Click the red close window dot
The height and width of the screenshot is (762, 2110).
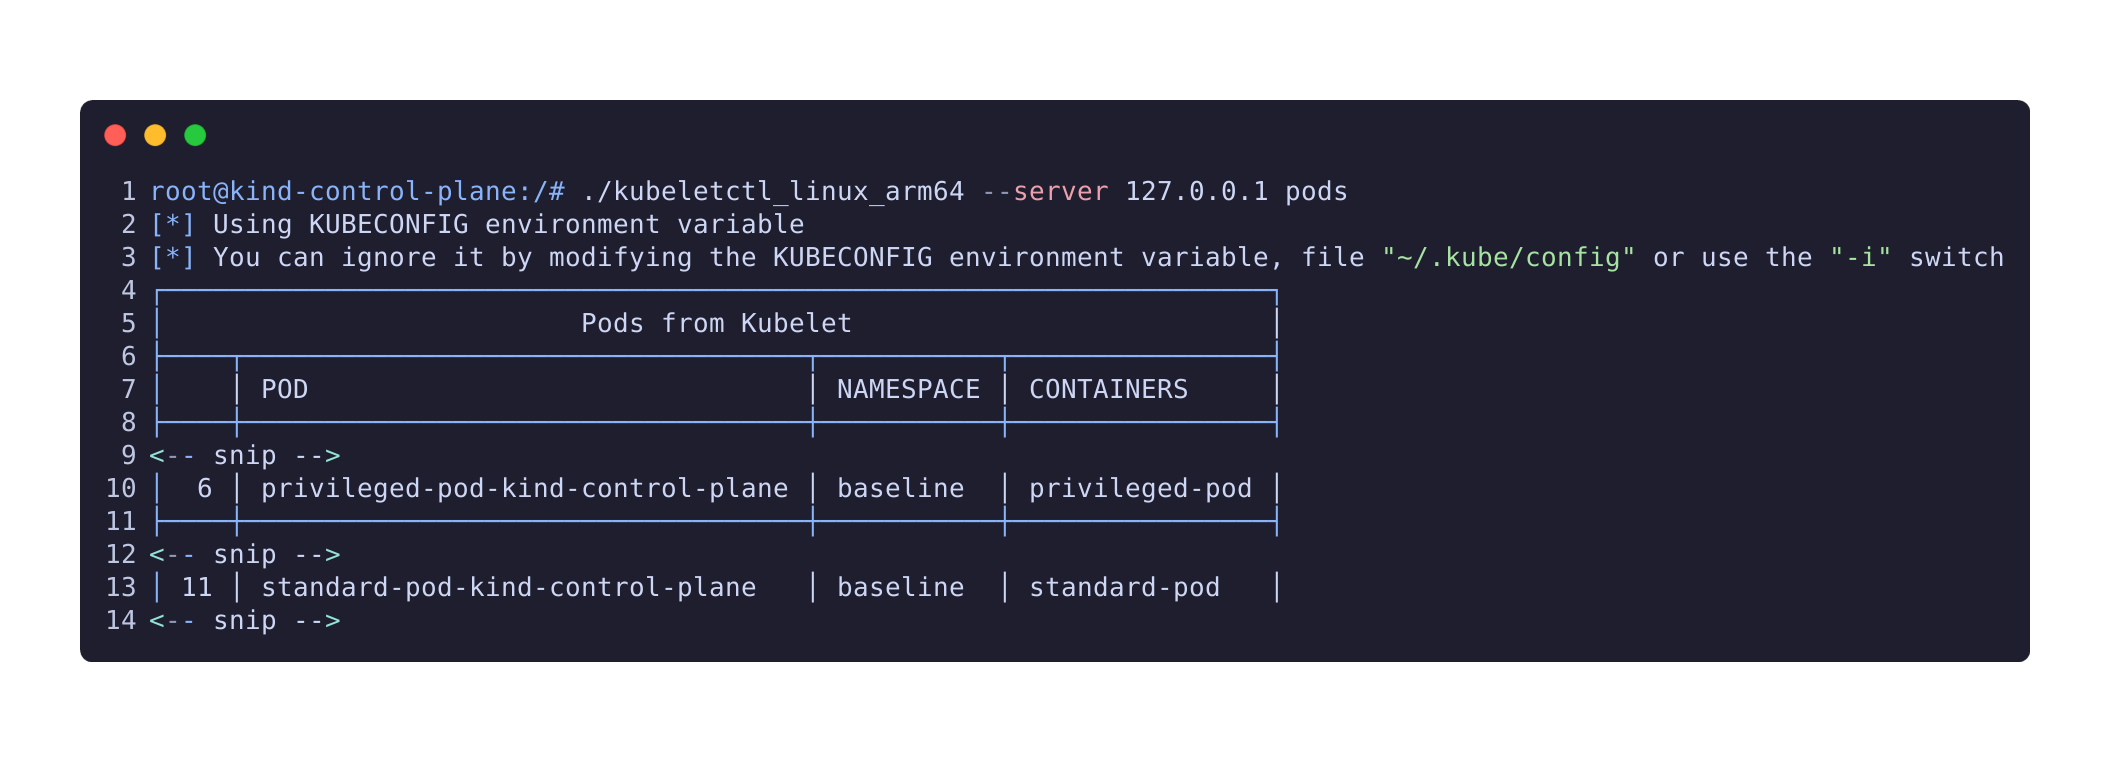(x=115, y=135)
